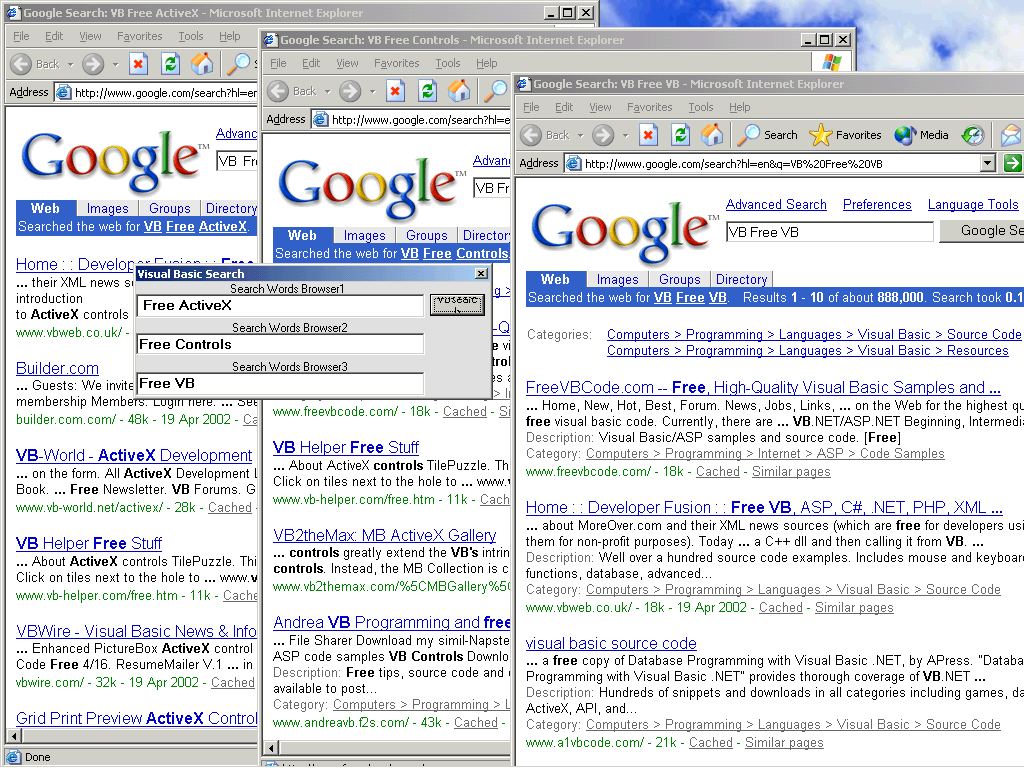Open File menu in VB Free VB window
The image size is (1024, 768).
pos(531,107)
